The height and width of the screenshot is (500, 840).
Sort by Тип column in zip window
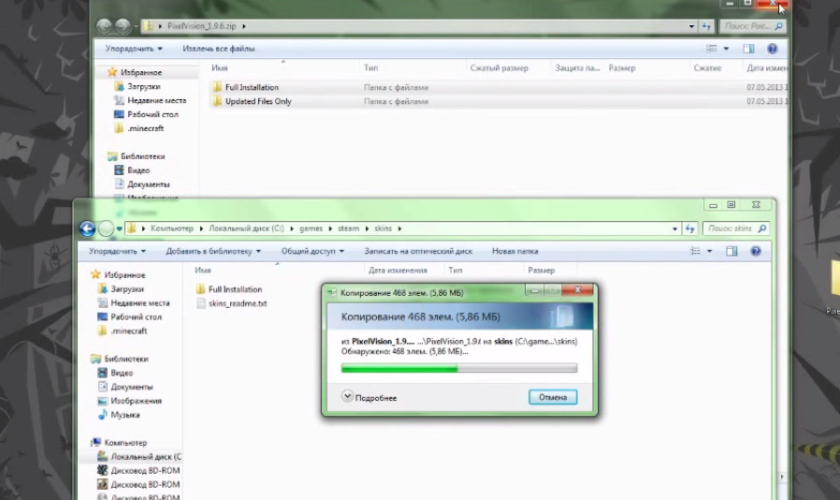371,68
